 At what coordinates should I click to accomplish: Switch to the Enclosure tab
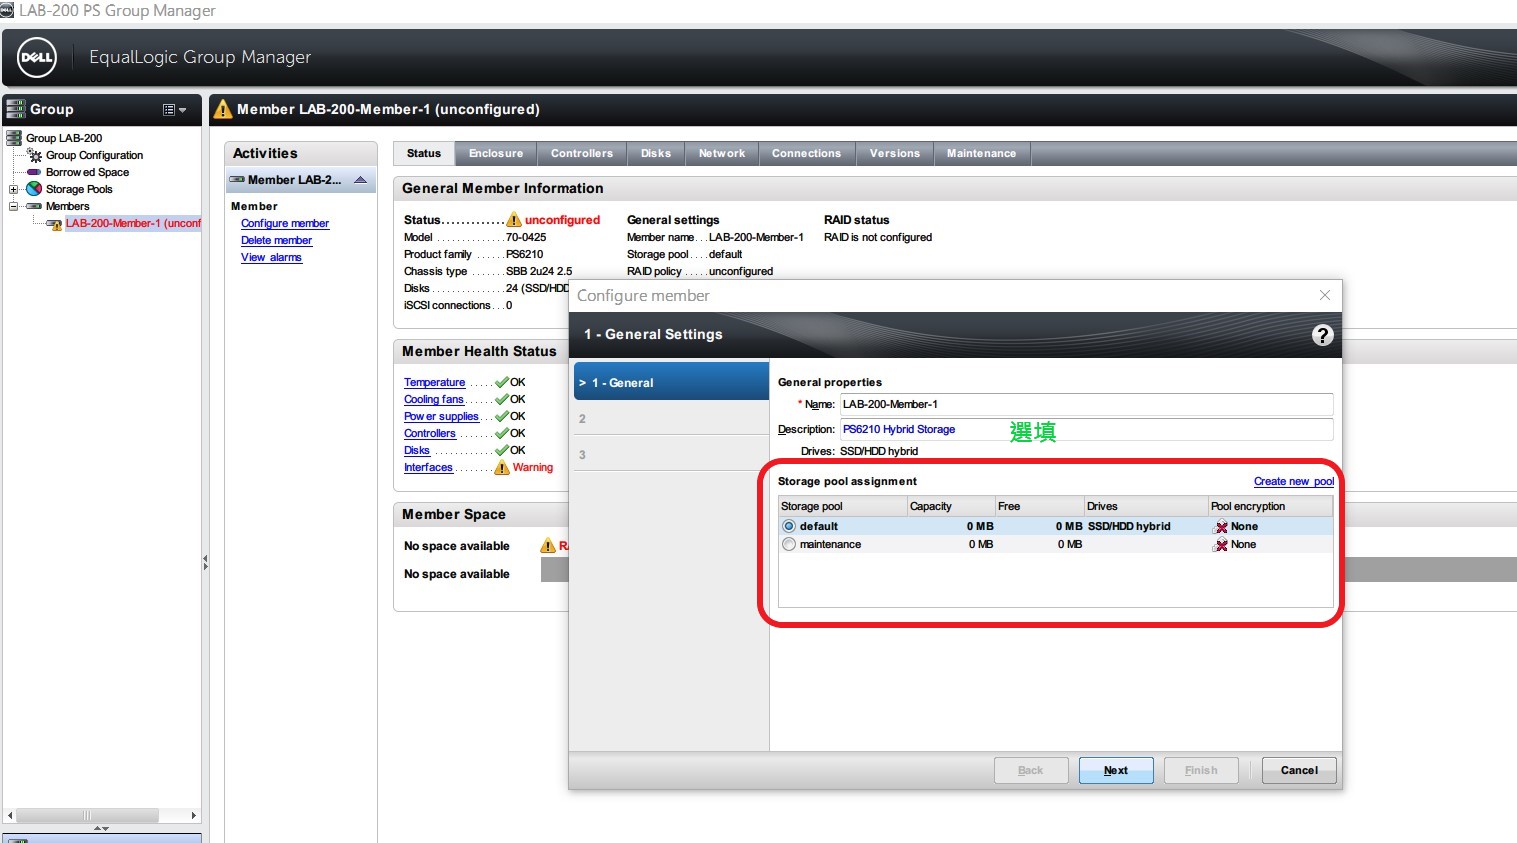click(x=496, y=153)
